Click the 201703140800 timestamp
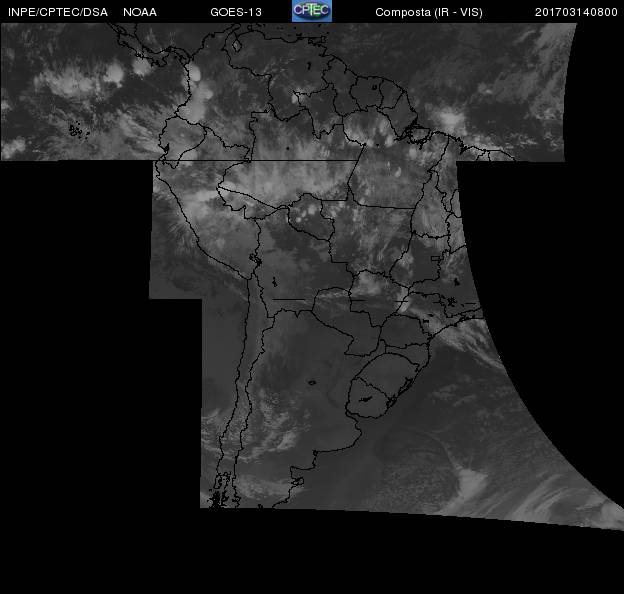The image size is (624, 594). [576, 12]
